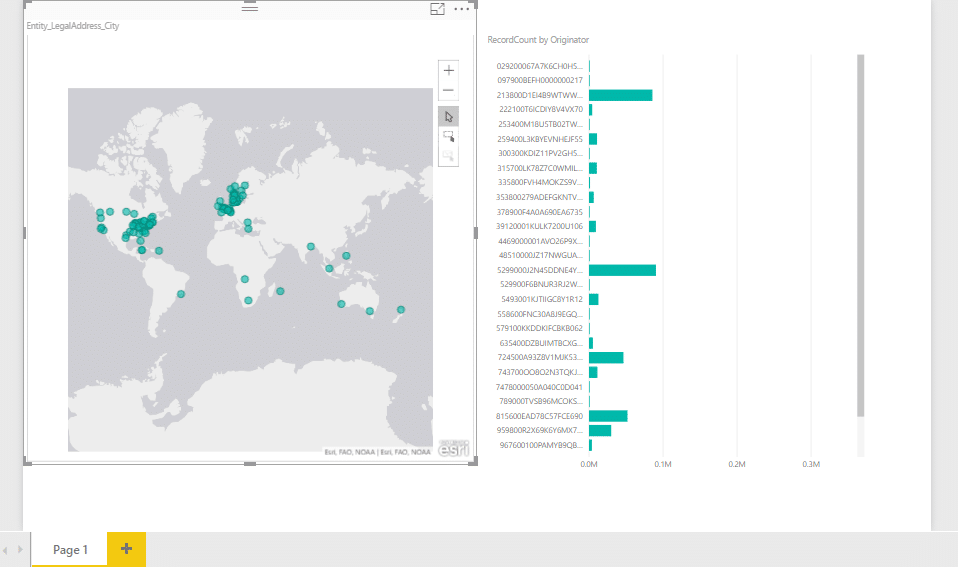
Task: Grab the visual's drag handle at top
Action: [x=250, y=8]
